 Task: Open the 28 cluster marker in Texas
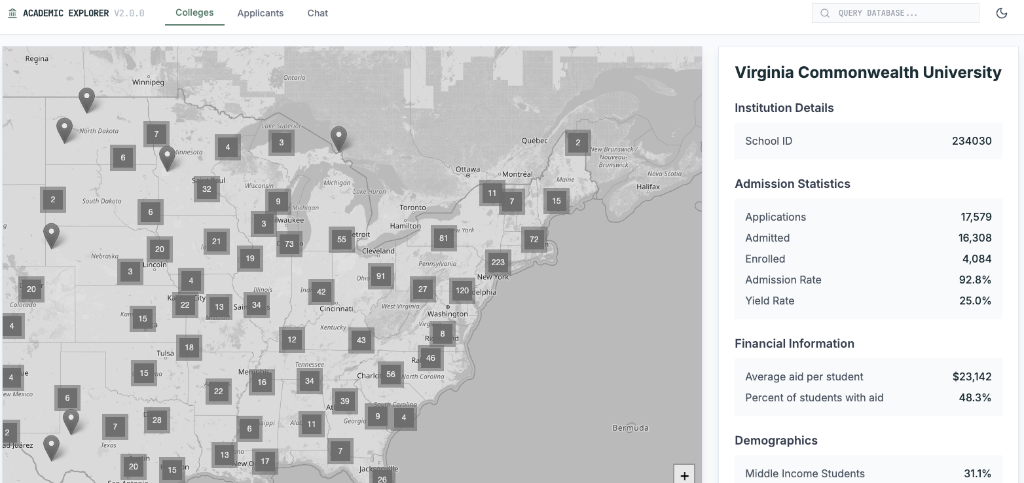pos(157,420)
